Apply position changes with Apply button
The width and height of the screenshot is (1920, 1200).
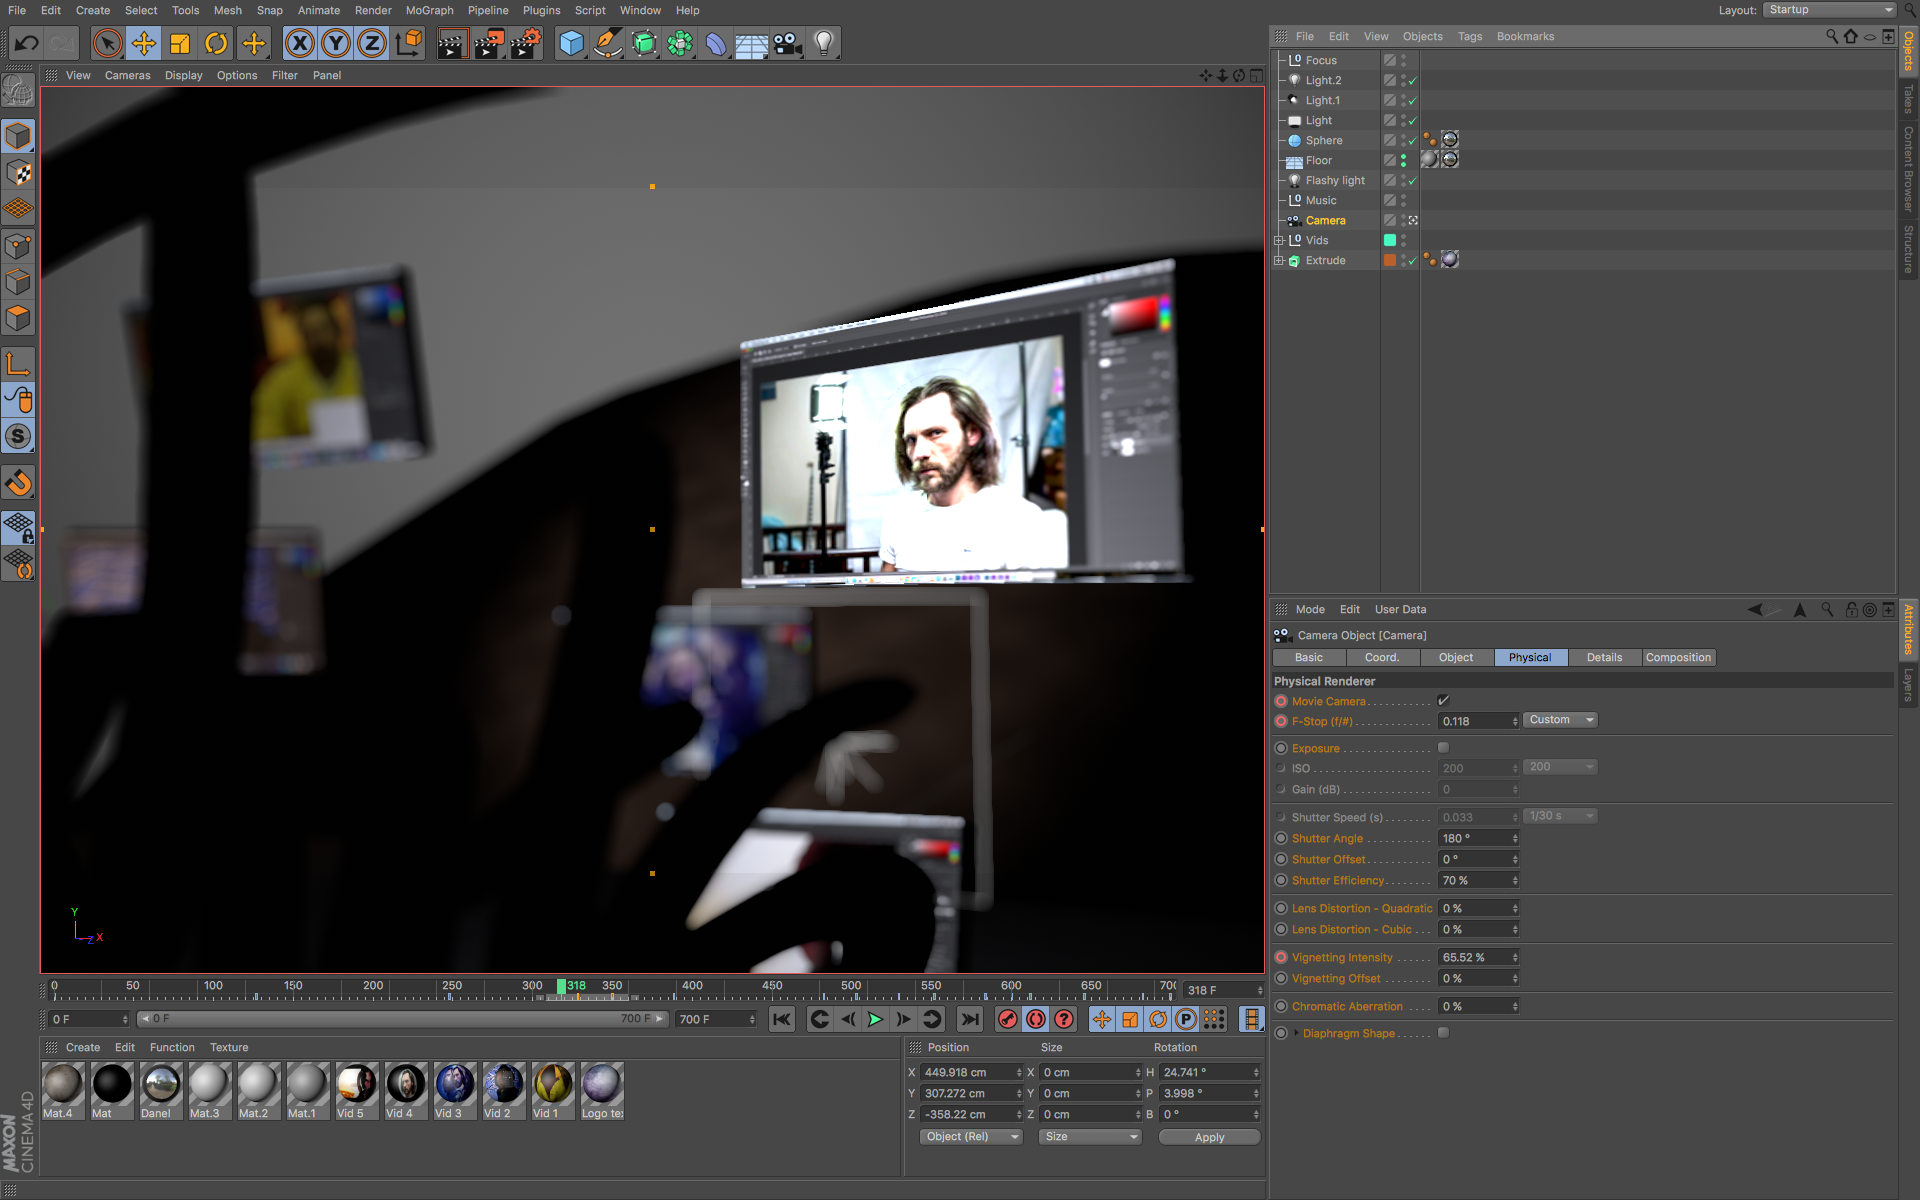[1208, 1136]
